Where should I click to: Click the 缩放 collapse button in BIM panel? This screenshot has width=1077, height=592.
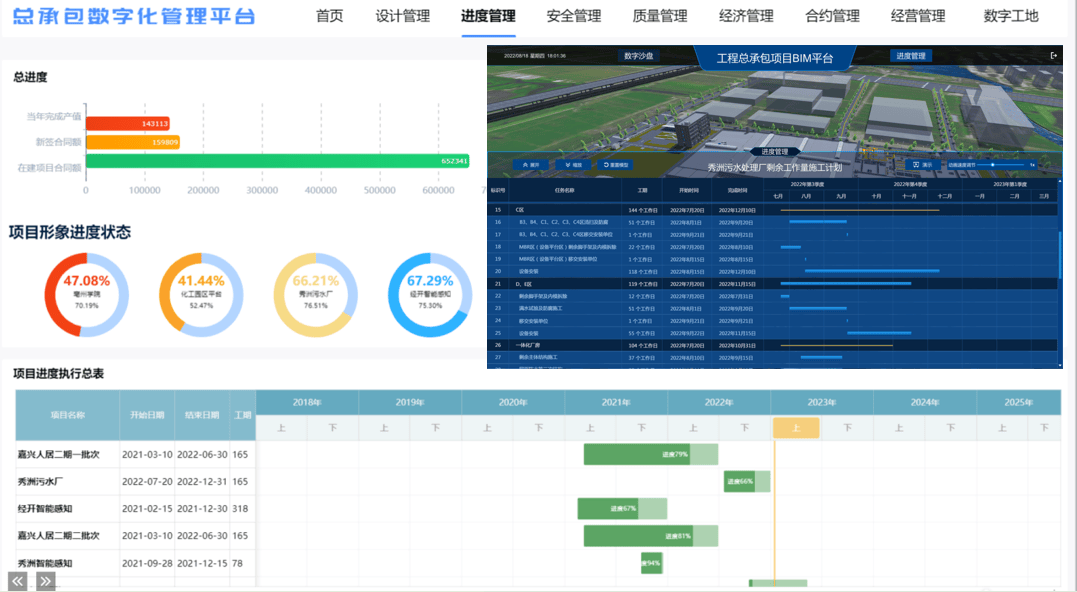tap(573, 165)
